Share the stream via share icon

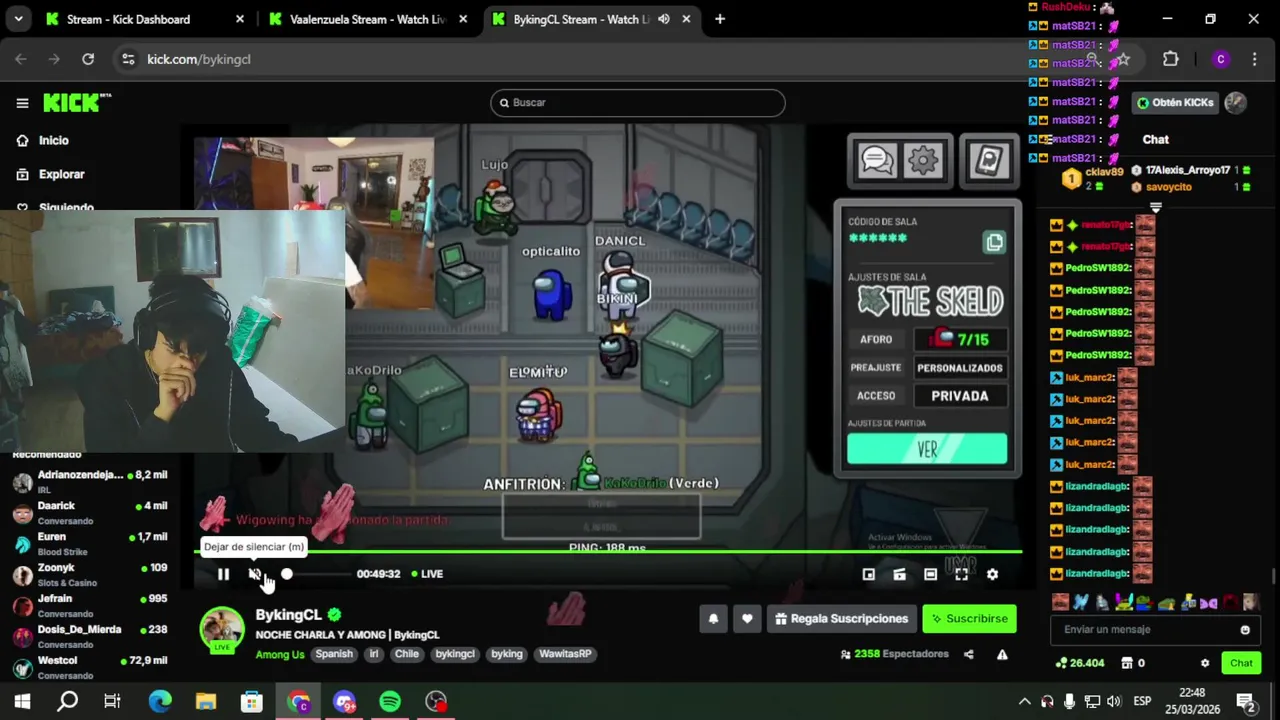pos(968,654)
